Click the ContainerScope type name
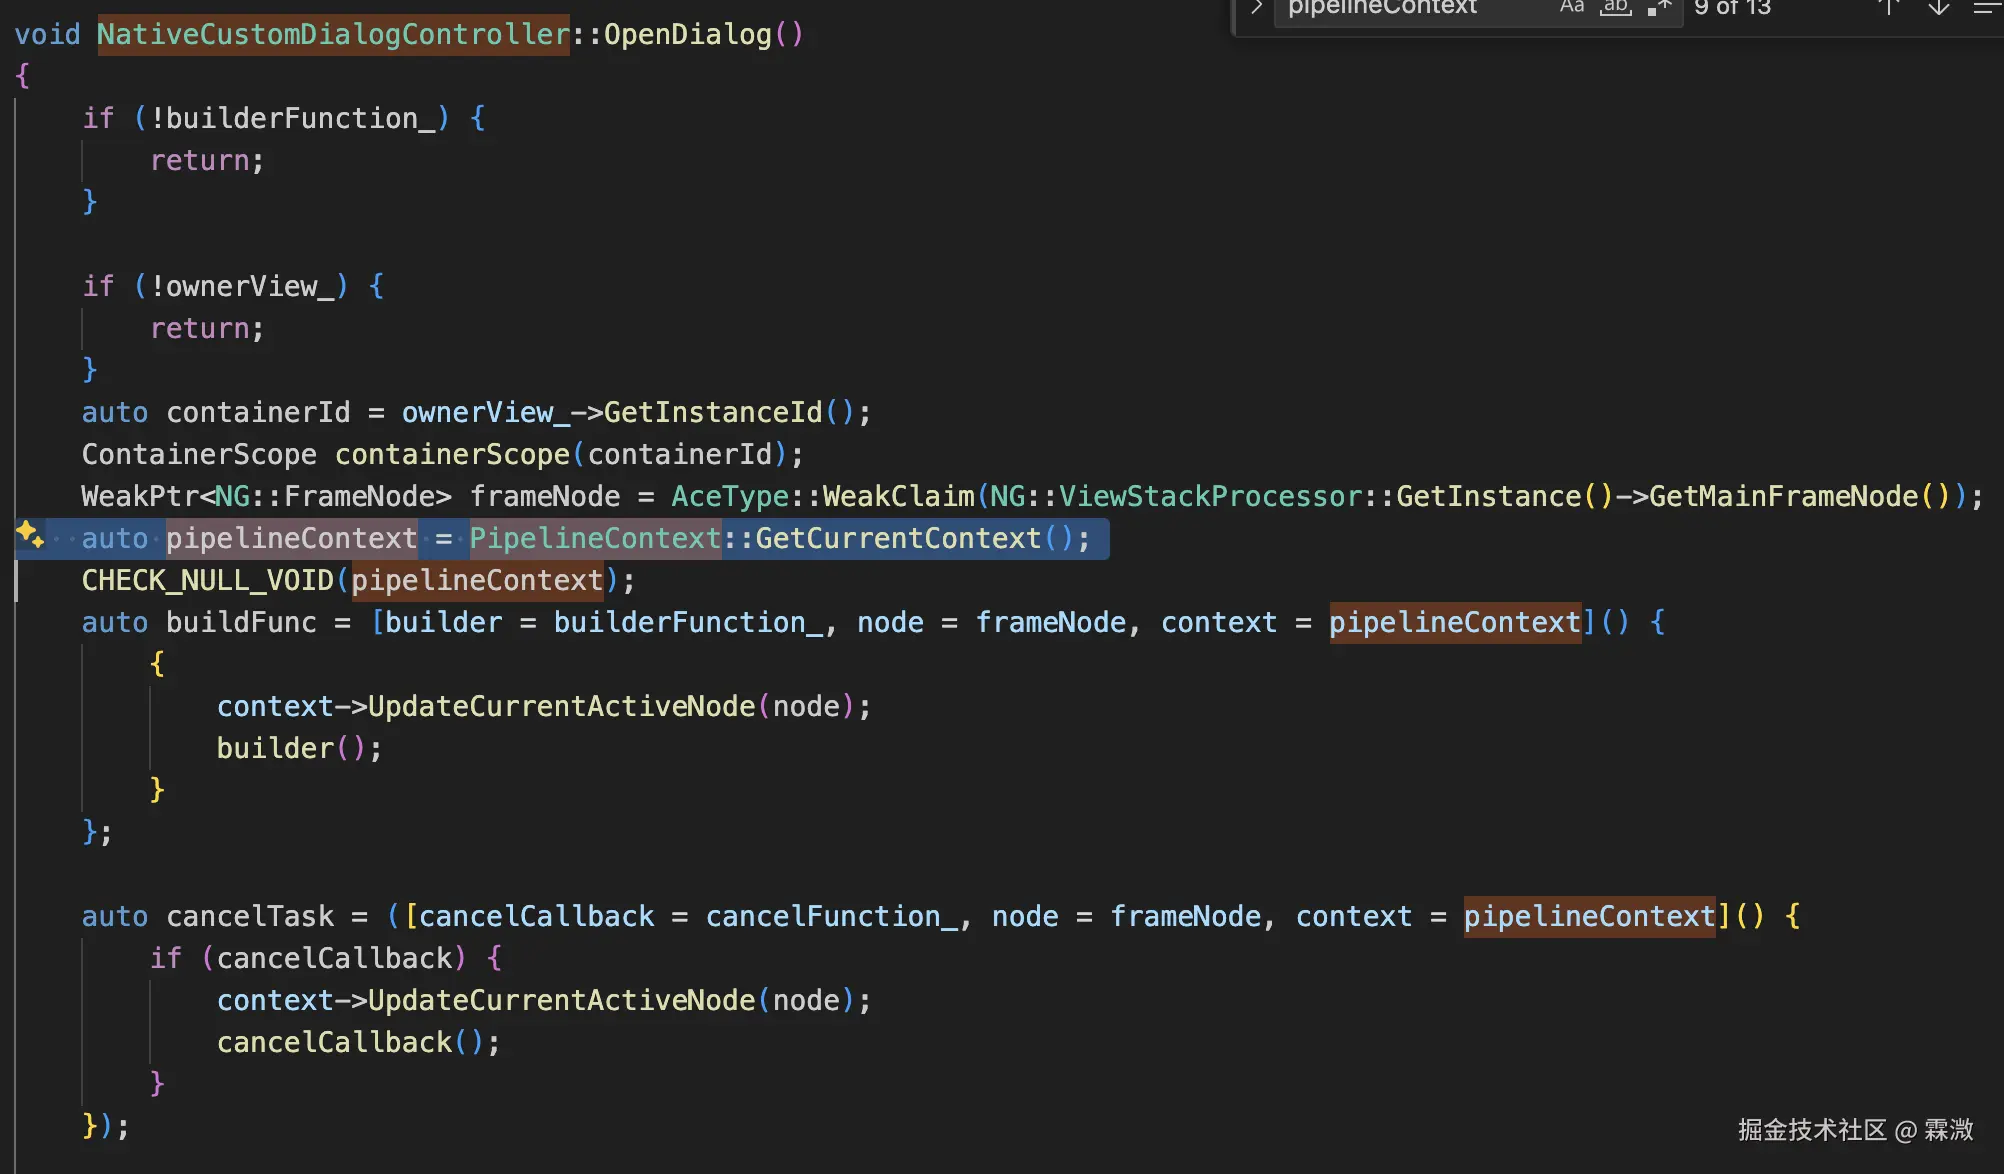Viewport: 2004px width, 1174px height. [x=199, y=454]
